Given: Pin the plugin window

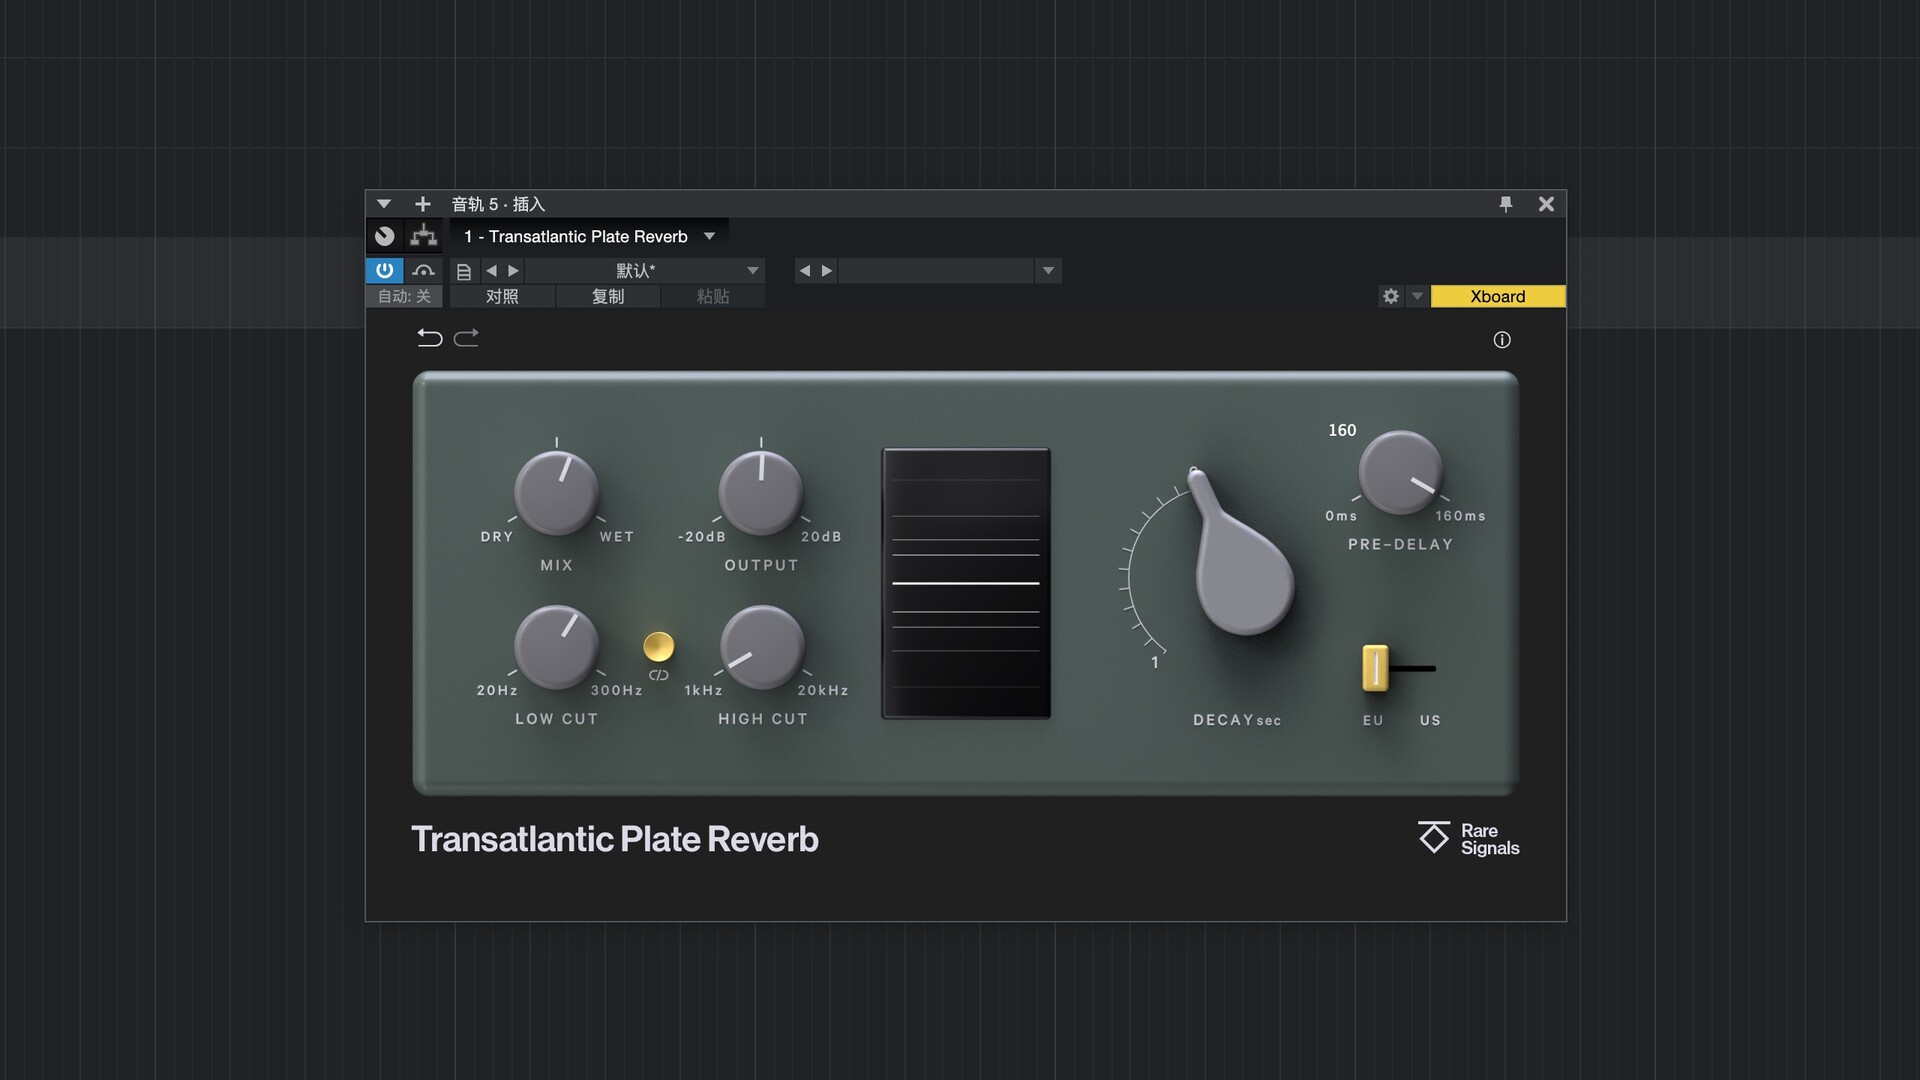Looking at the screenshot, I should pos(1505,204).
